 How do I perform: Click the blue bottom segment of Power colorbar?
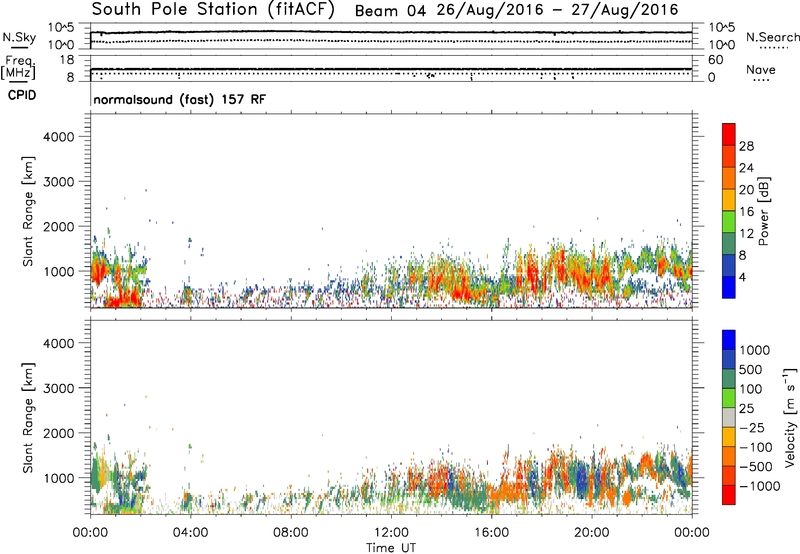click(729, 287)
